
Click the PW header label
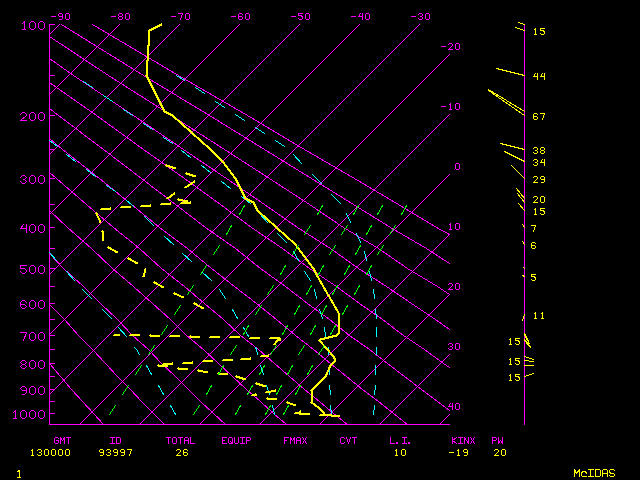click(x=497, y=440)
